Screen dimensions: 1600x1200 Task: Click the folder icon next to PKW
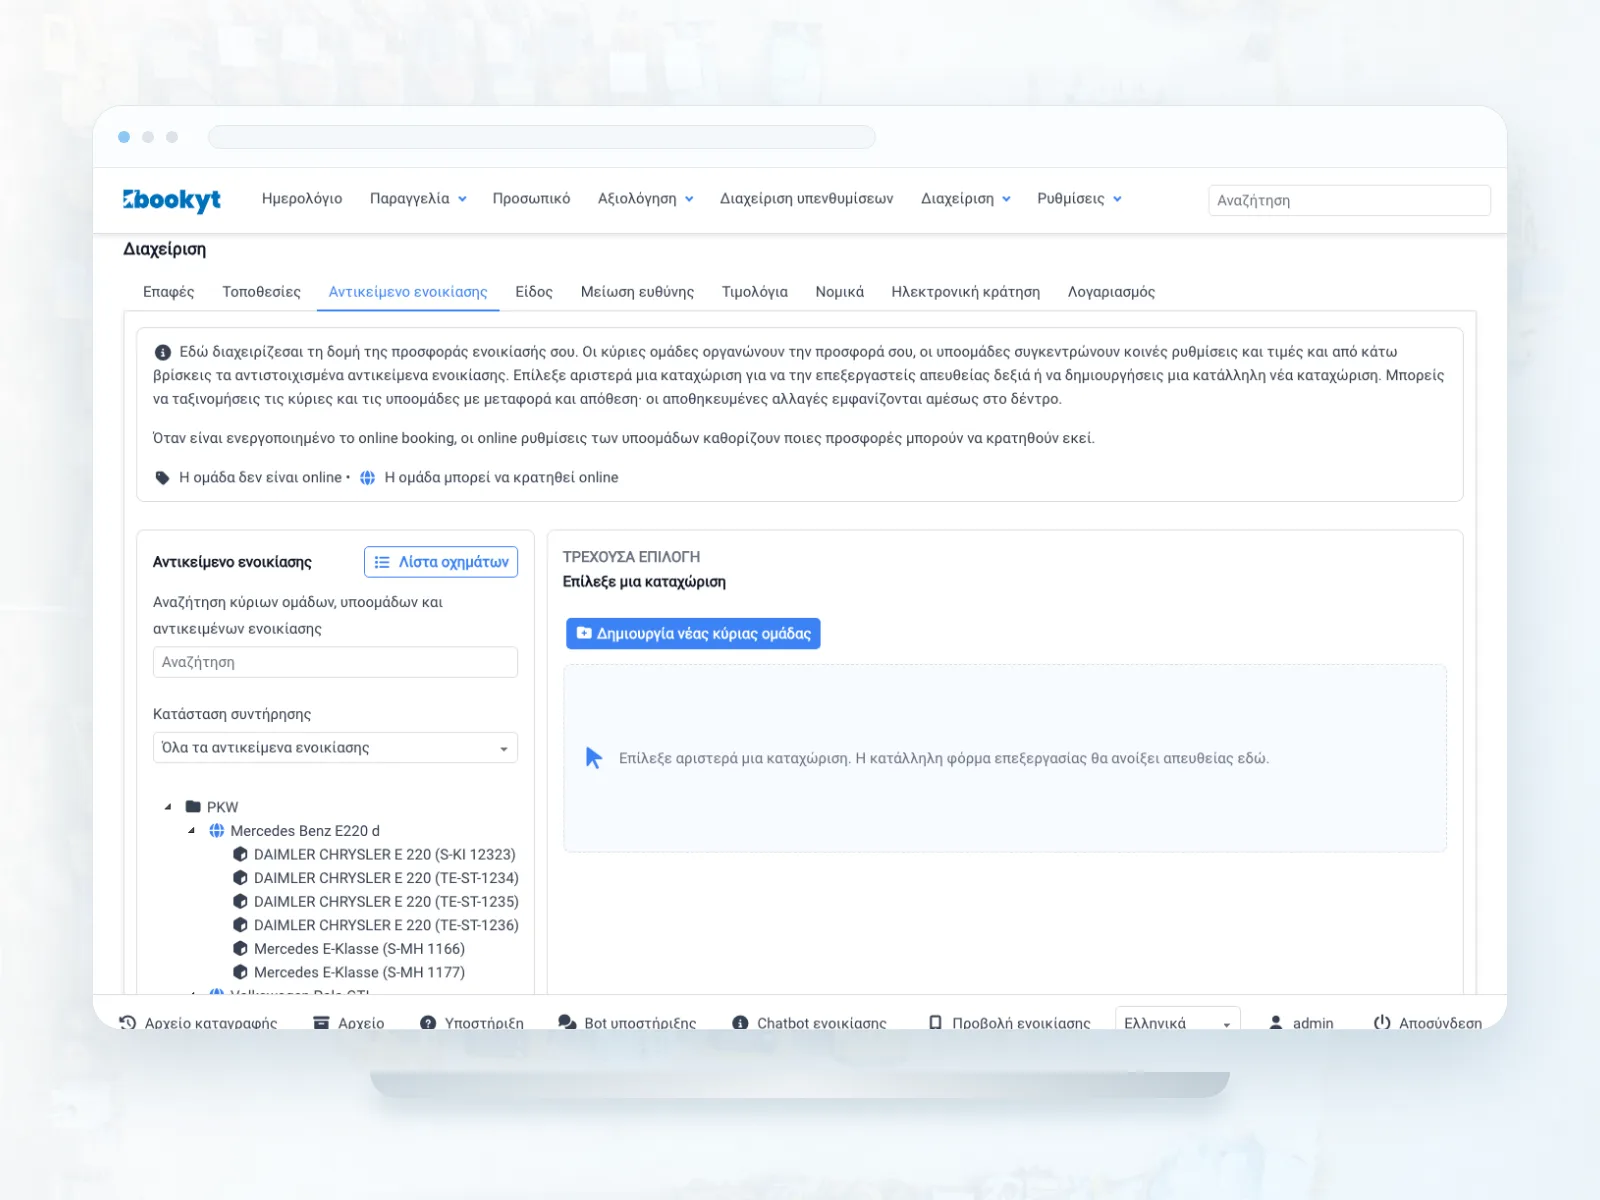click(193, 807)
